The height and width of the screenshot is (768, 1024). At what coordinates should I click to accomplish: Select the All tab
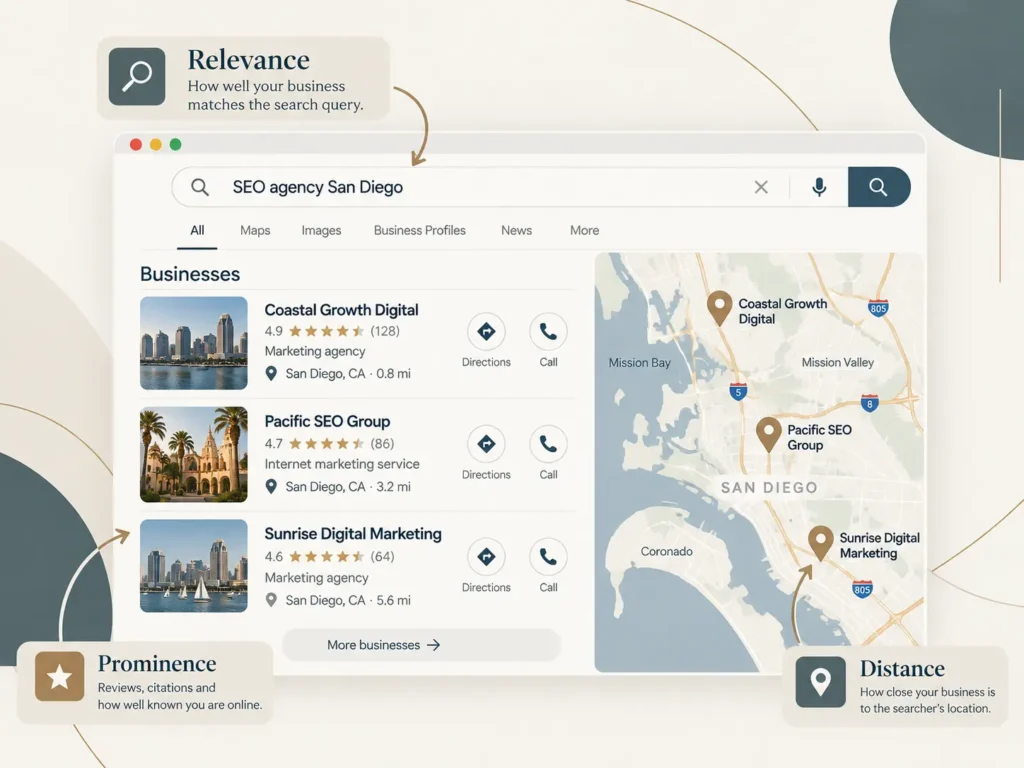tap(197, 231)
